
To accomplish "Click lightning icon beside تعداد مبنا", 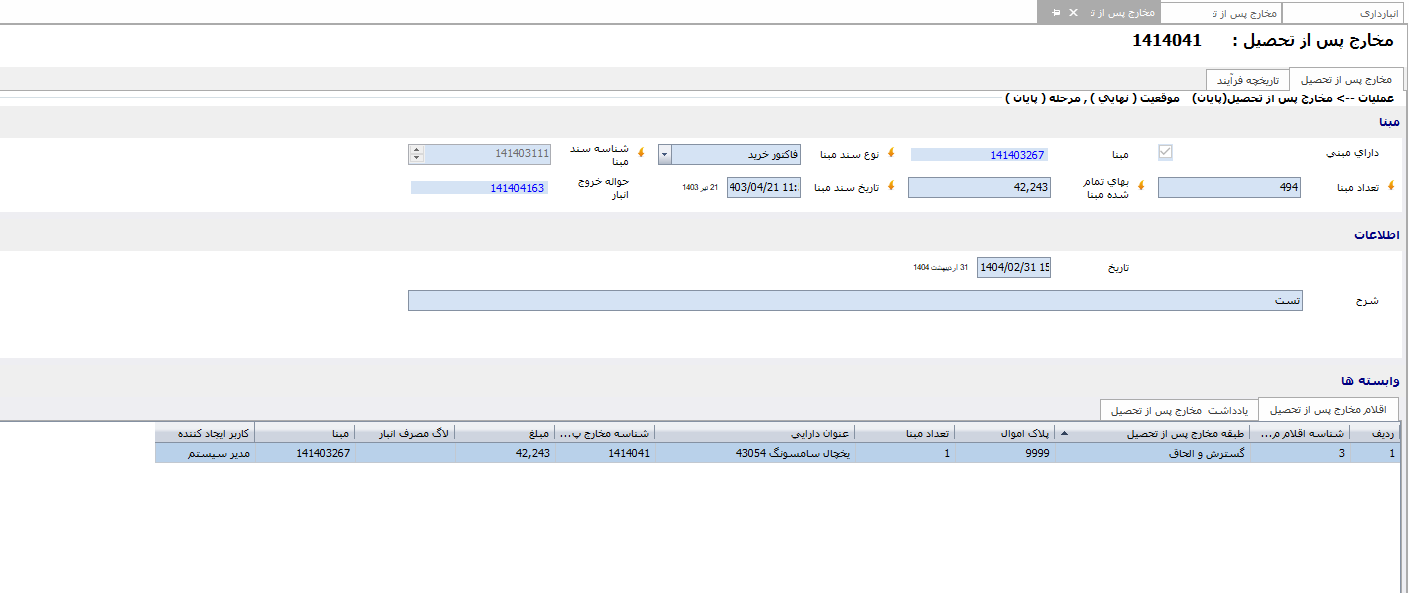I will point(1390,186).
